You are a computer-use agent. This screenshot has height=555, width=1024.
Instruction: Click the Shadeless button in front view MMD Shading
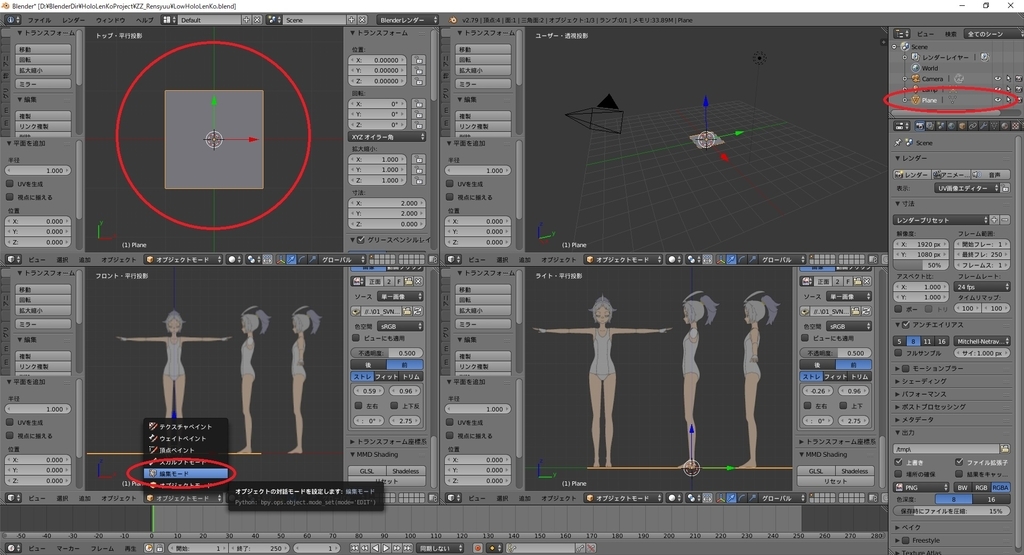click(x=405, y=471)
